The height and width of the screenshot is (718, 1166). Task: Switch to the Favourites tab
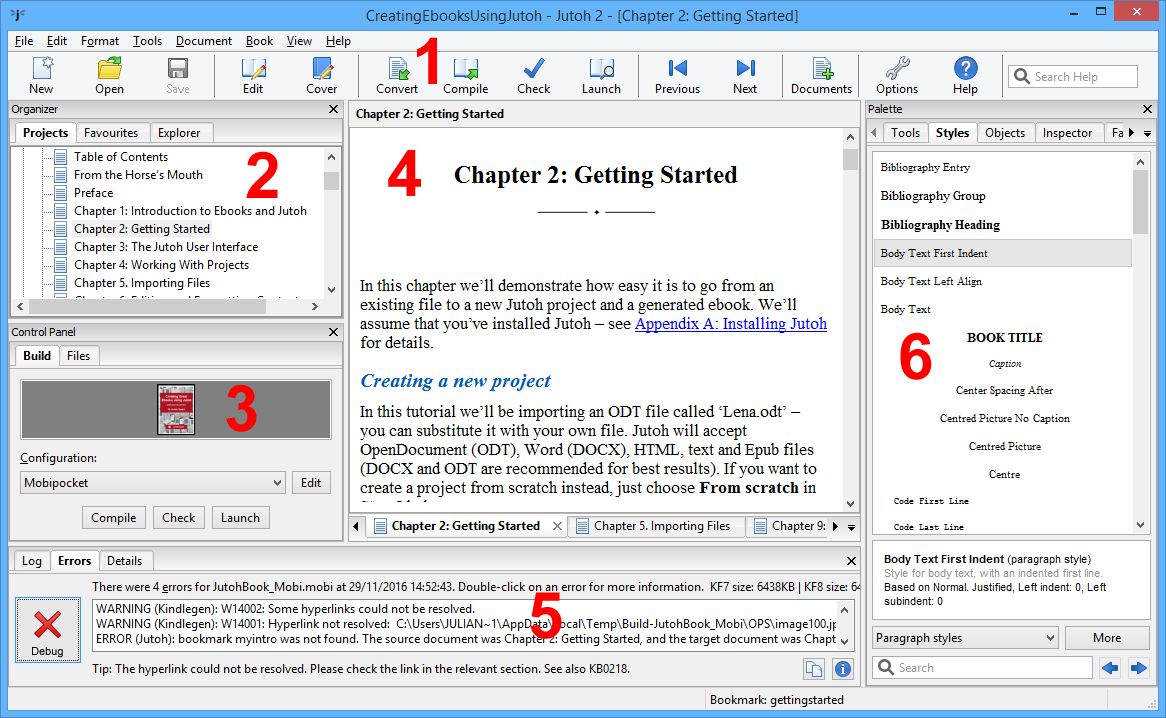pyautogui.click(x=111, y=133)
